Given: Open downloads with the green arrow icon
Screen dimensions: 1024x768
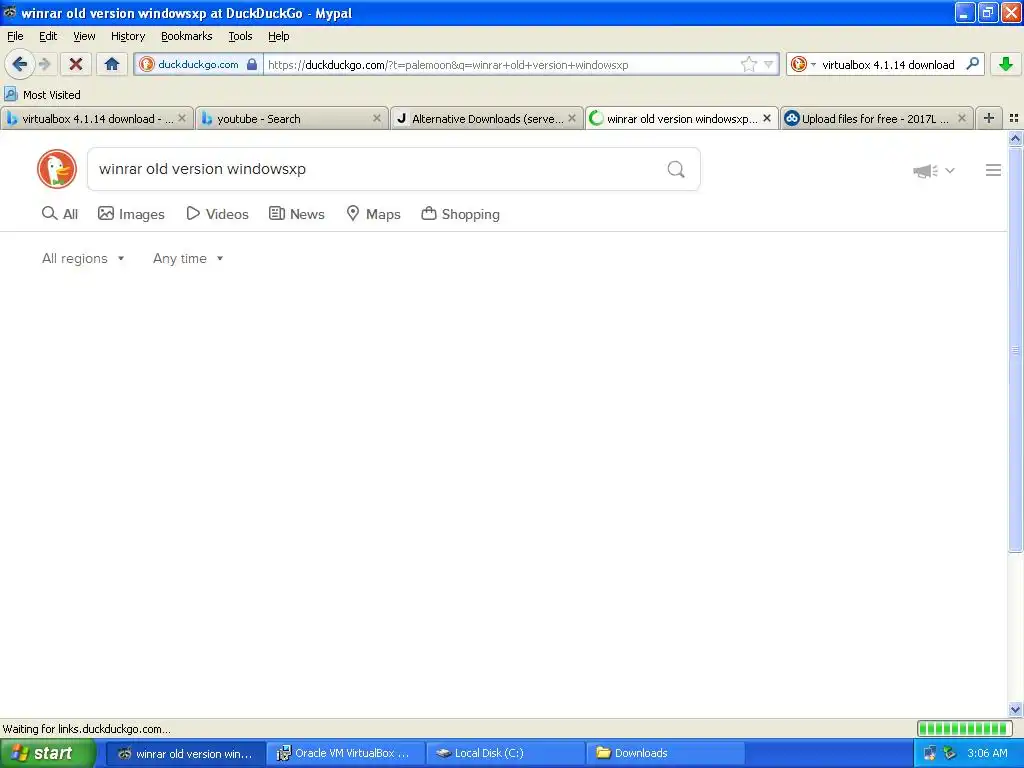Looking at the screenshot, I should click(x=1006, y=64).
